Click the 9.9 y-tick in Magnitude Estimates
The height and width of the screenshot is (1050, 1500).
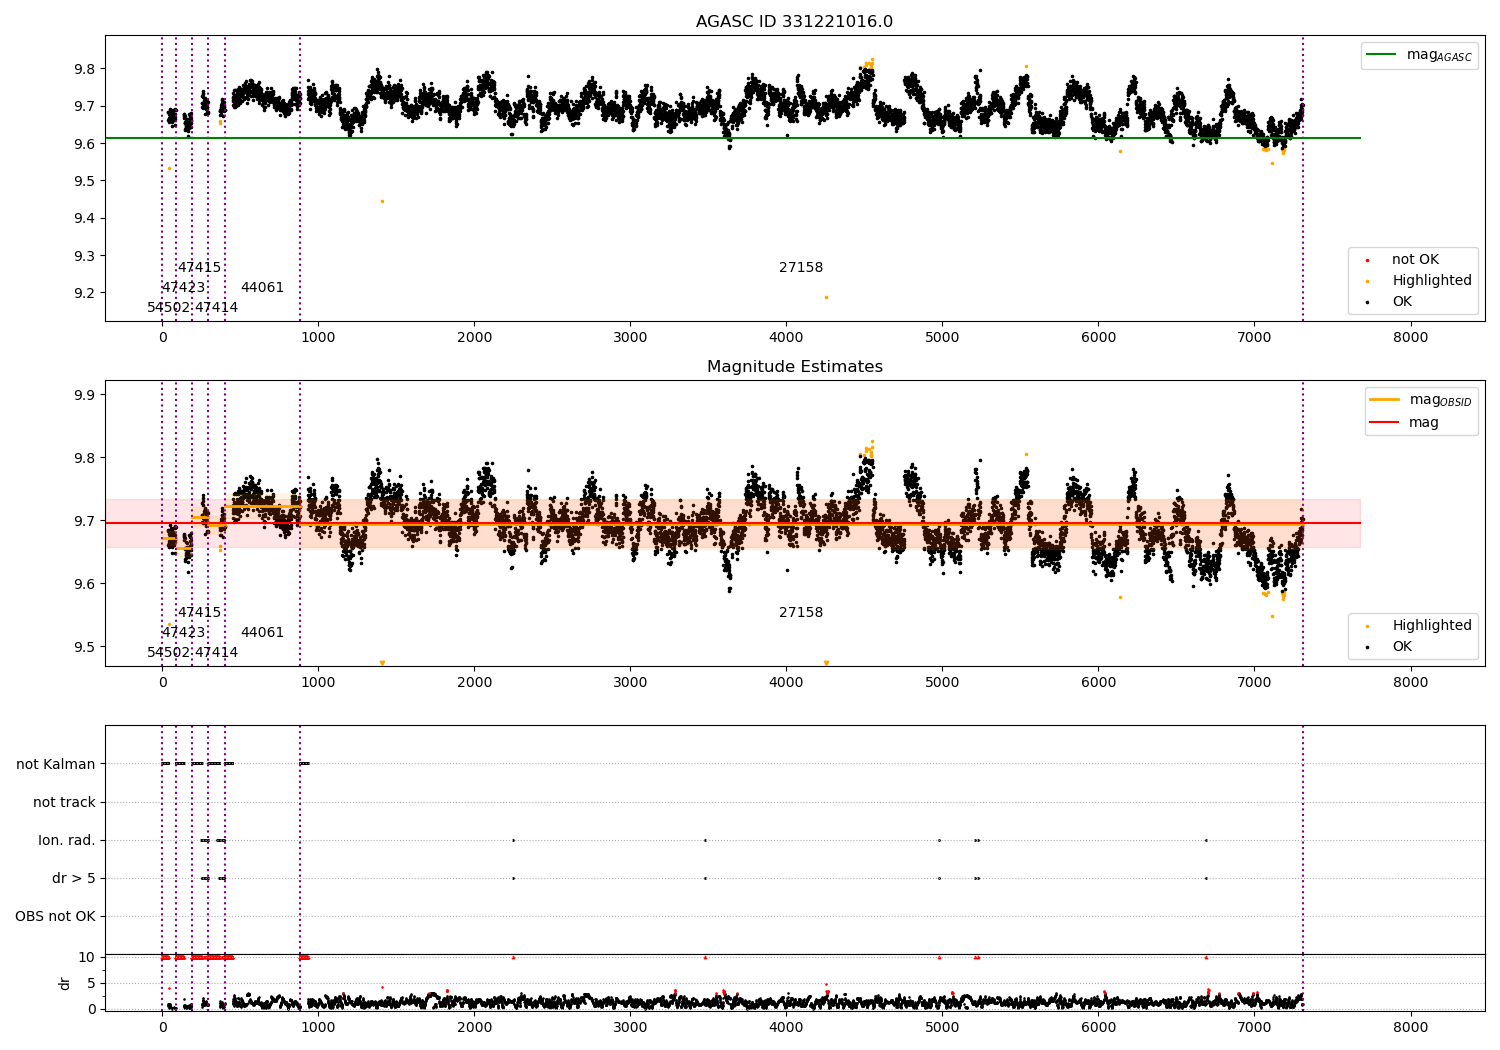click(x=86, y=395)
